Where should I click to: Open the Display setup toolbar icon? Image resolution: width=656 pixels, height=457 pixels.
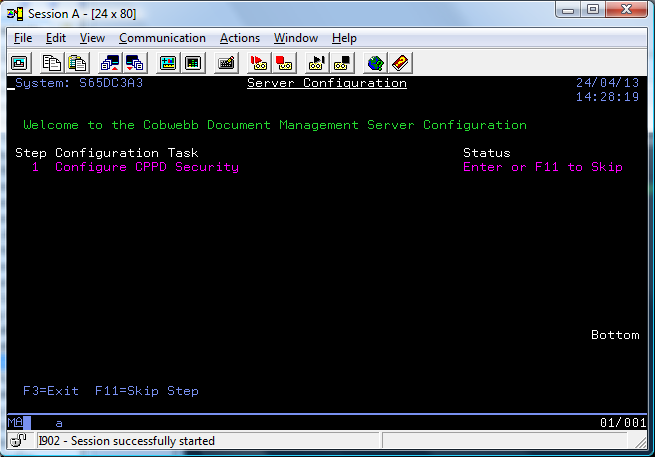(168, 63)
